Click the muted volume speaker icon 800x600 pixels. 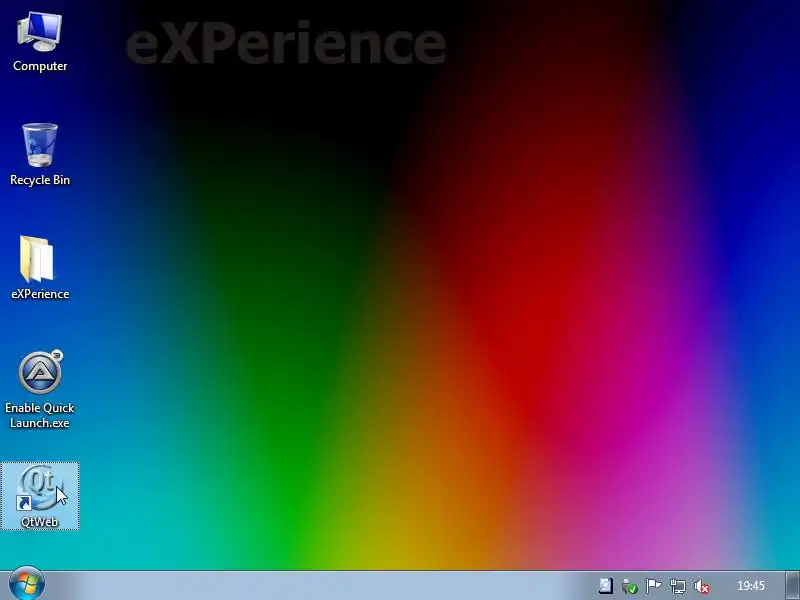pyautogui.click(x=702, y=586)
